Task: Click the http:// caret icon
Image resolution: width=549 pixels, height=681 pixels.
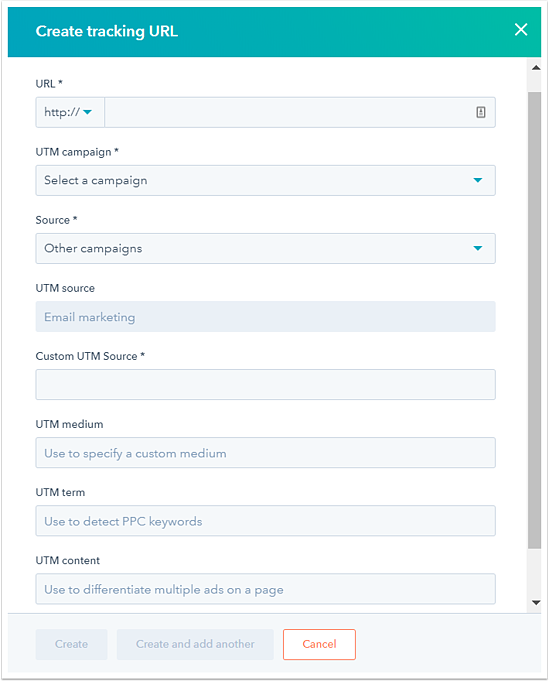Action: [x=88, y=112]
